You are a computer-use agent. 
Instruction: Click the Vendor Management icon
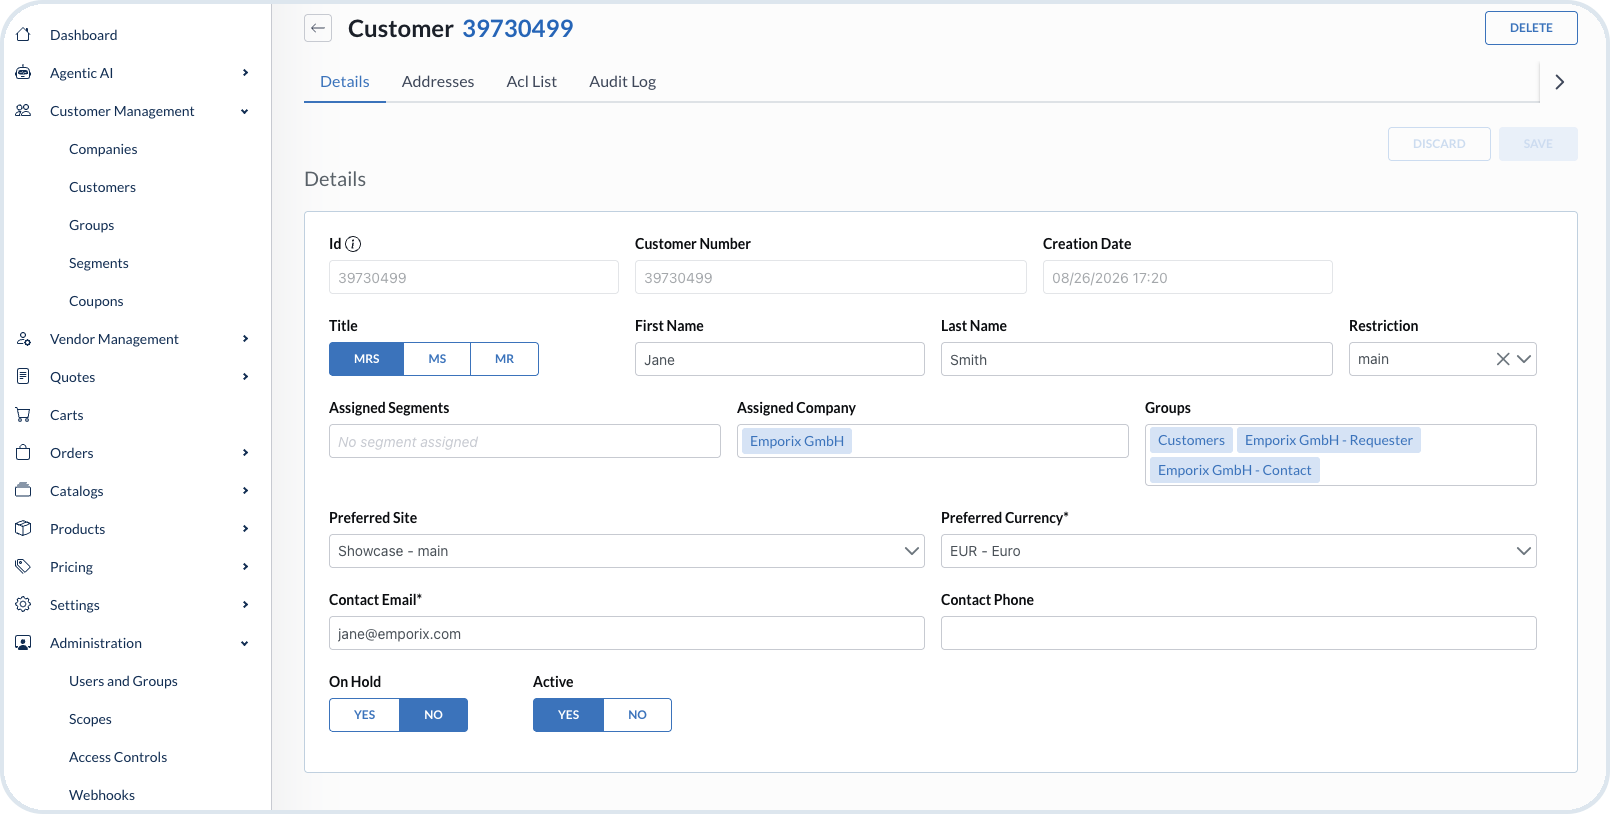(x=23, y=339)
